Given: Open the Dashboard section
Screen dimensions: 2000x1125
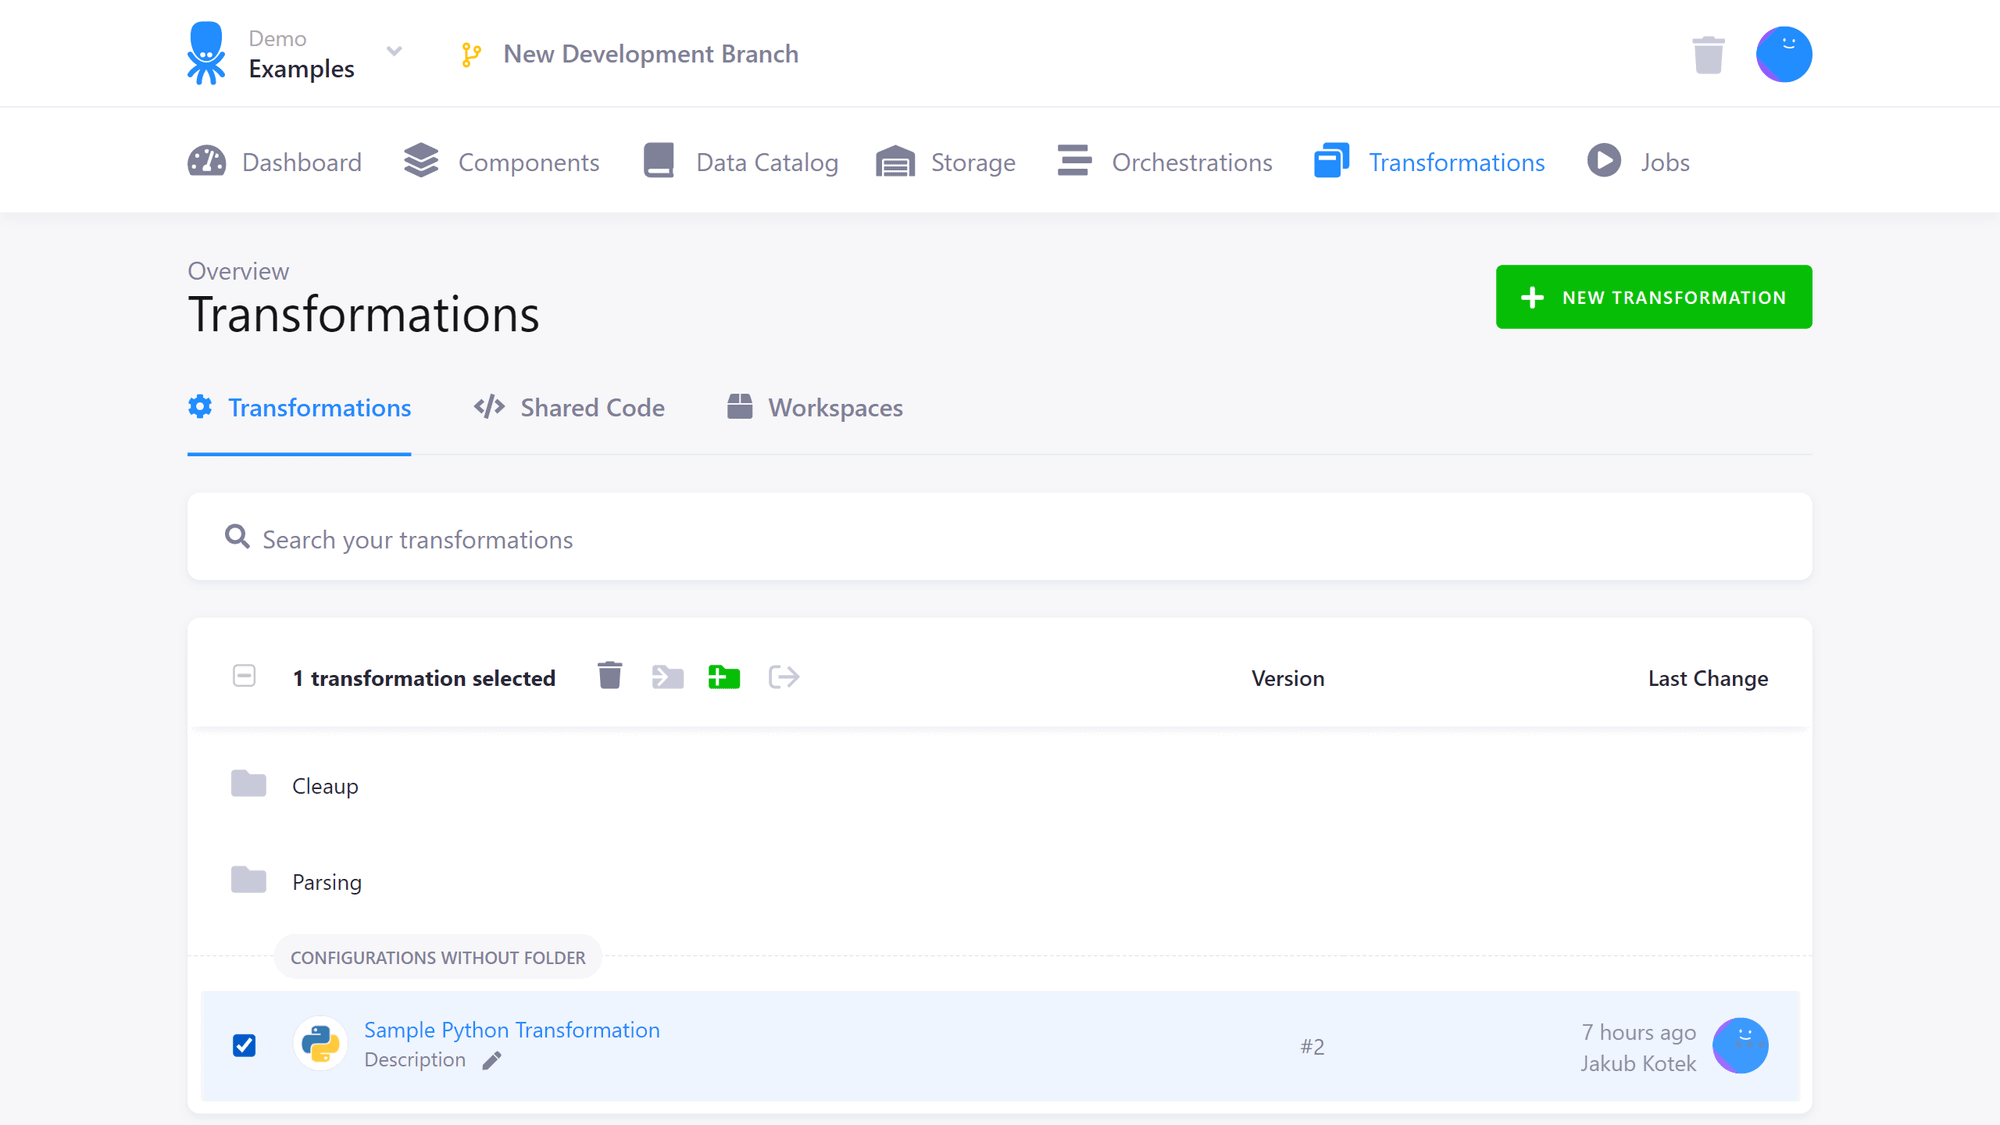Looking at the screenshot, I should tap(275, 161).
